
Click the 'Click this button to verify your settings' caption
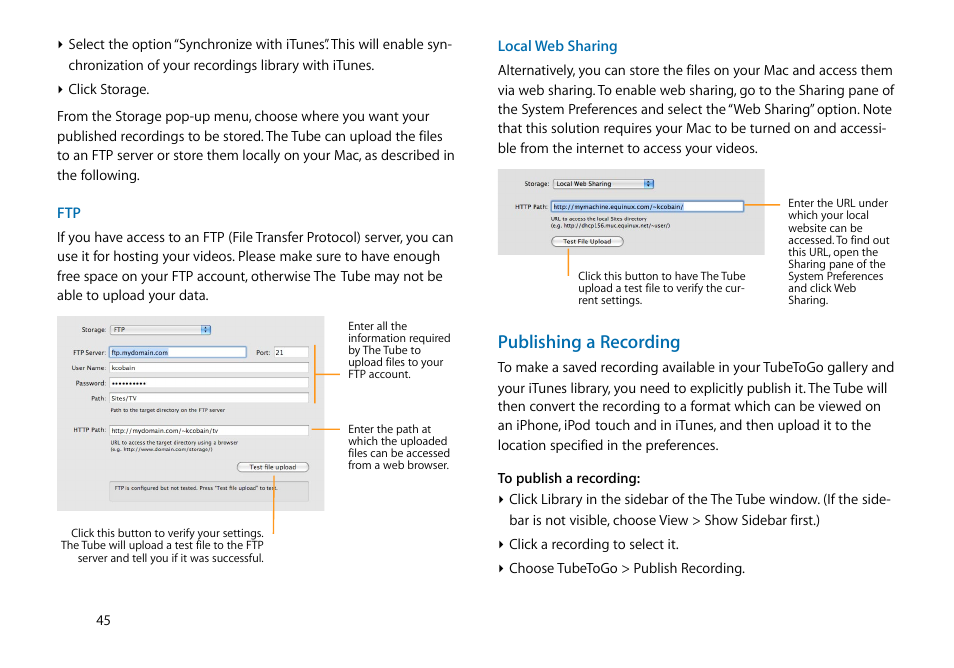[162, 546]
